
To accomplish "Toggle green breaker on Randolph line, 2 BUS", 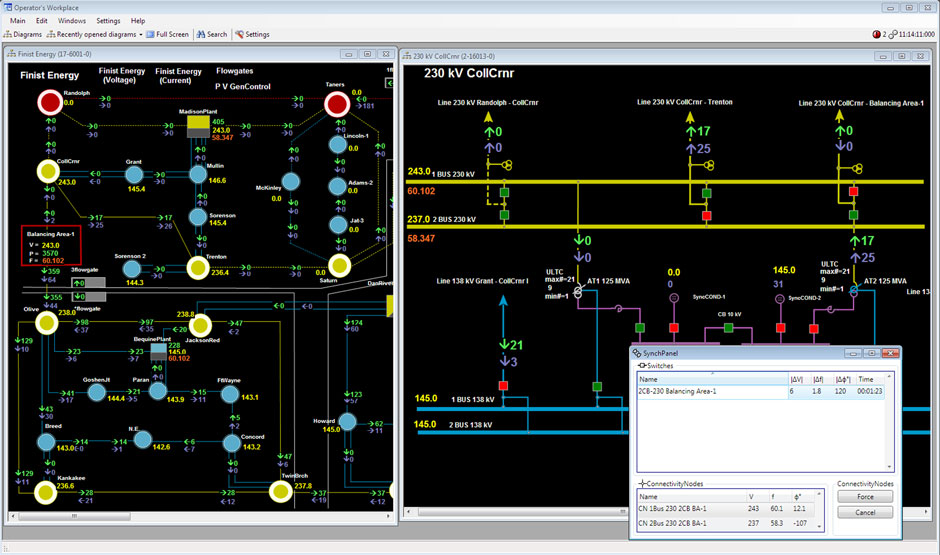I will [x=504, y=215].
